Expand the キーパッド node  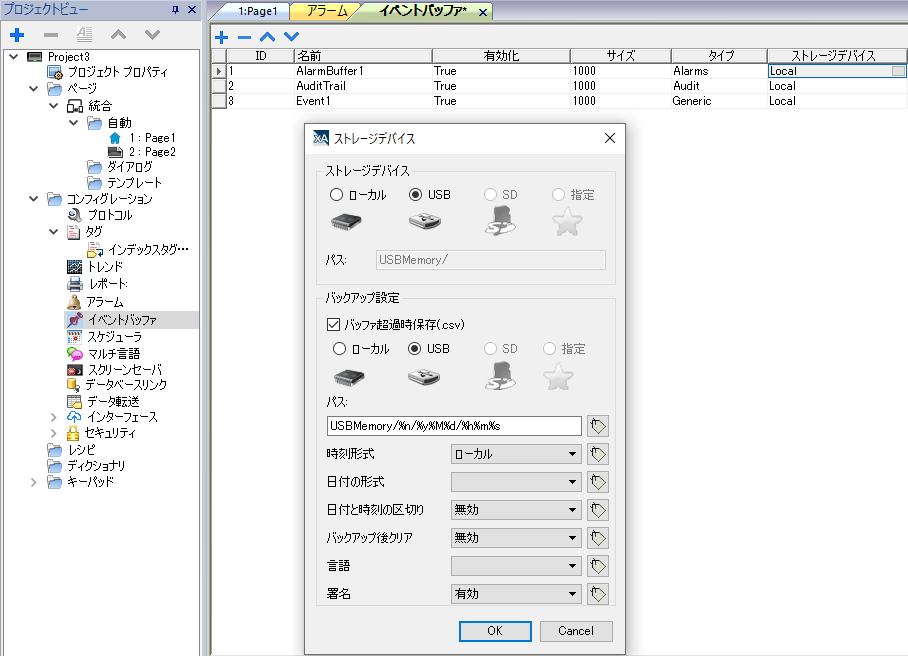coord(34,482)
